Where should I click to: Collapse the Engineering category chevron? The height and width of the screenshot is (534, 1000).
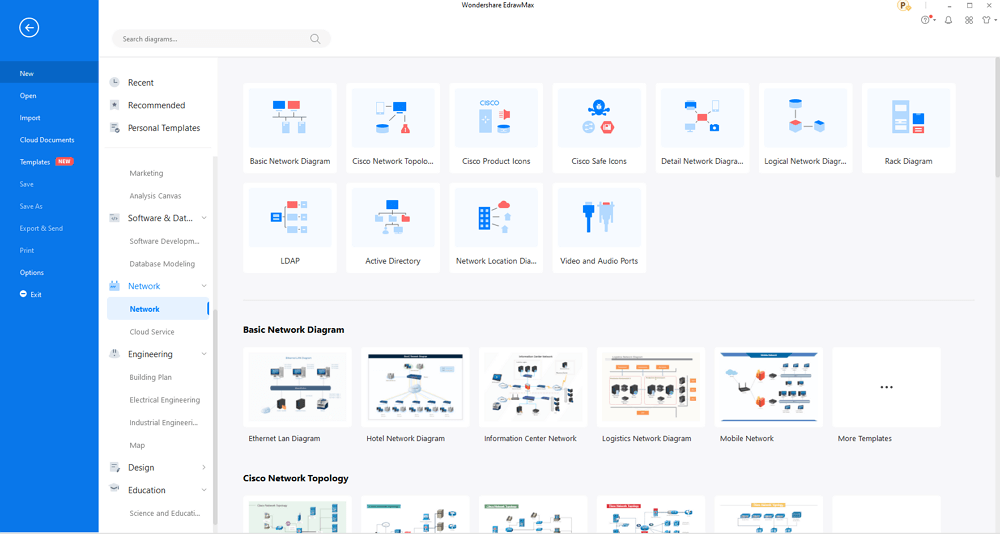click(204, 354)
